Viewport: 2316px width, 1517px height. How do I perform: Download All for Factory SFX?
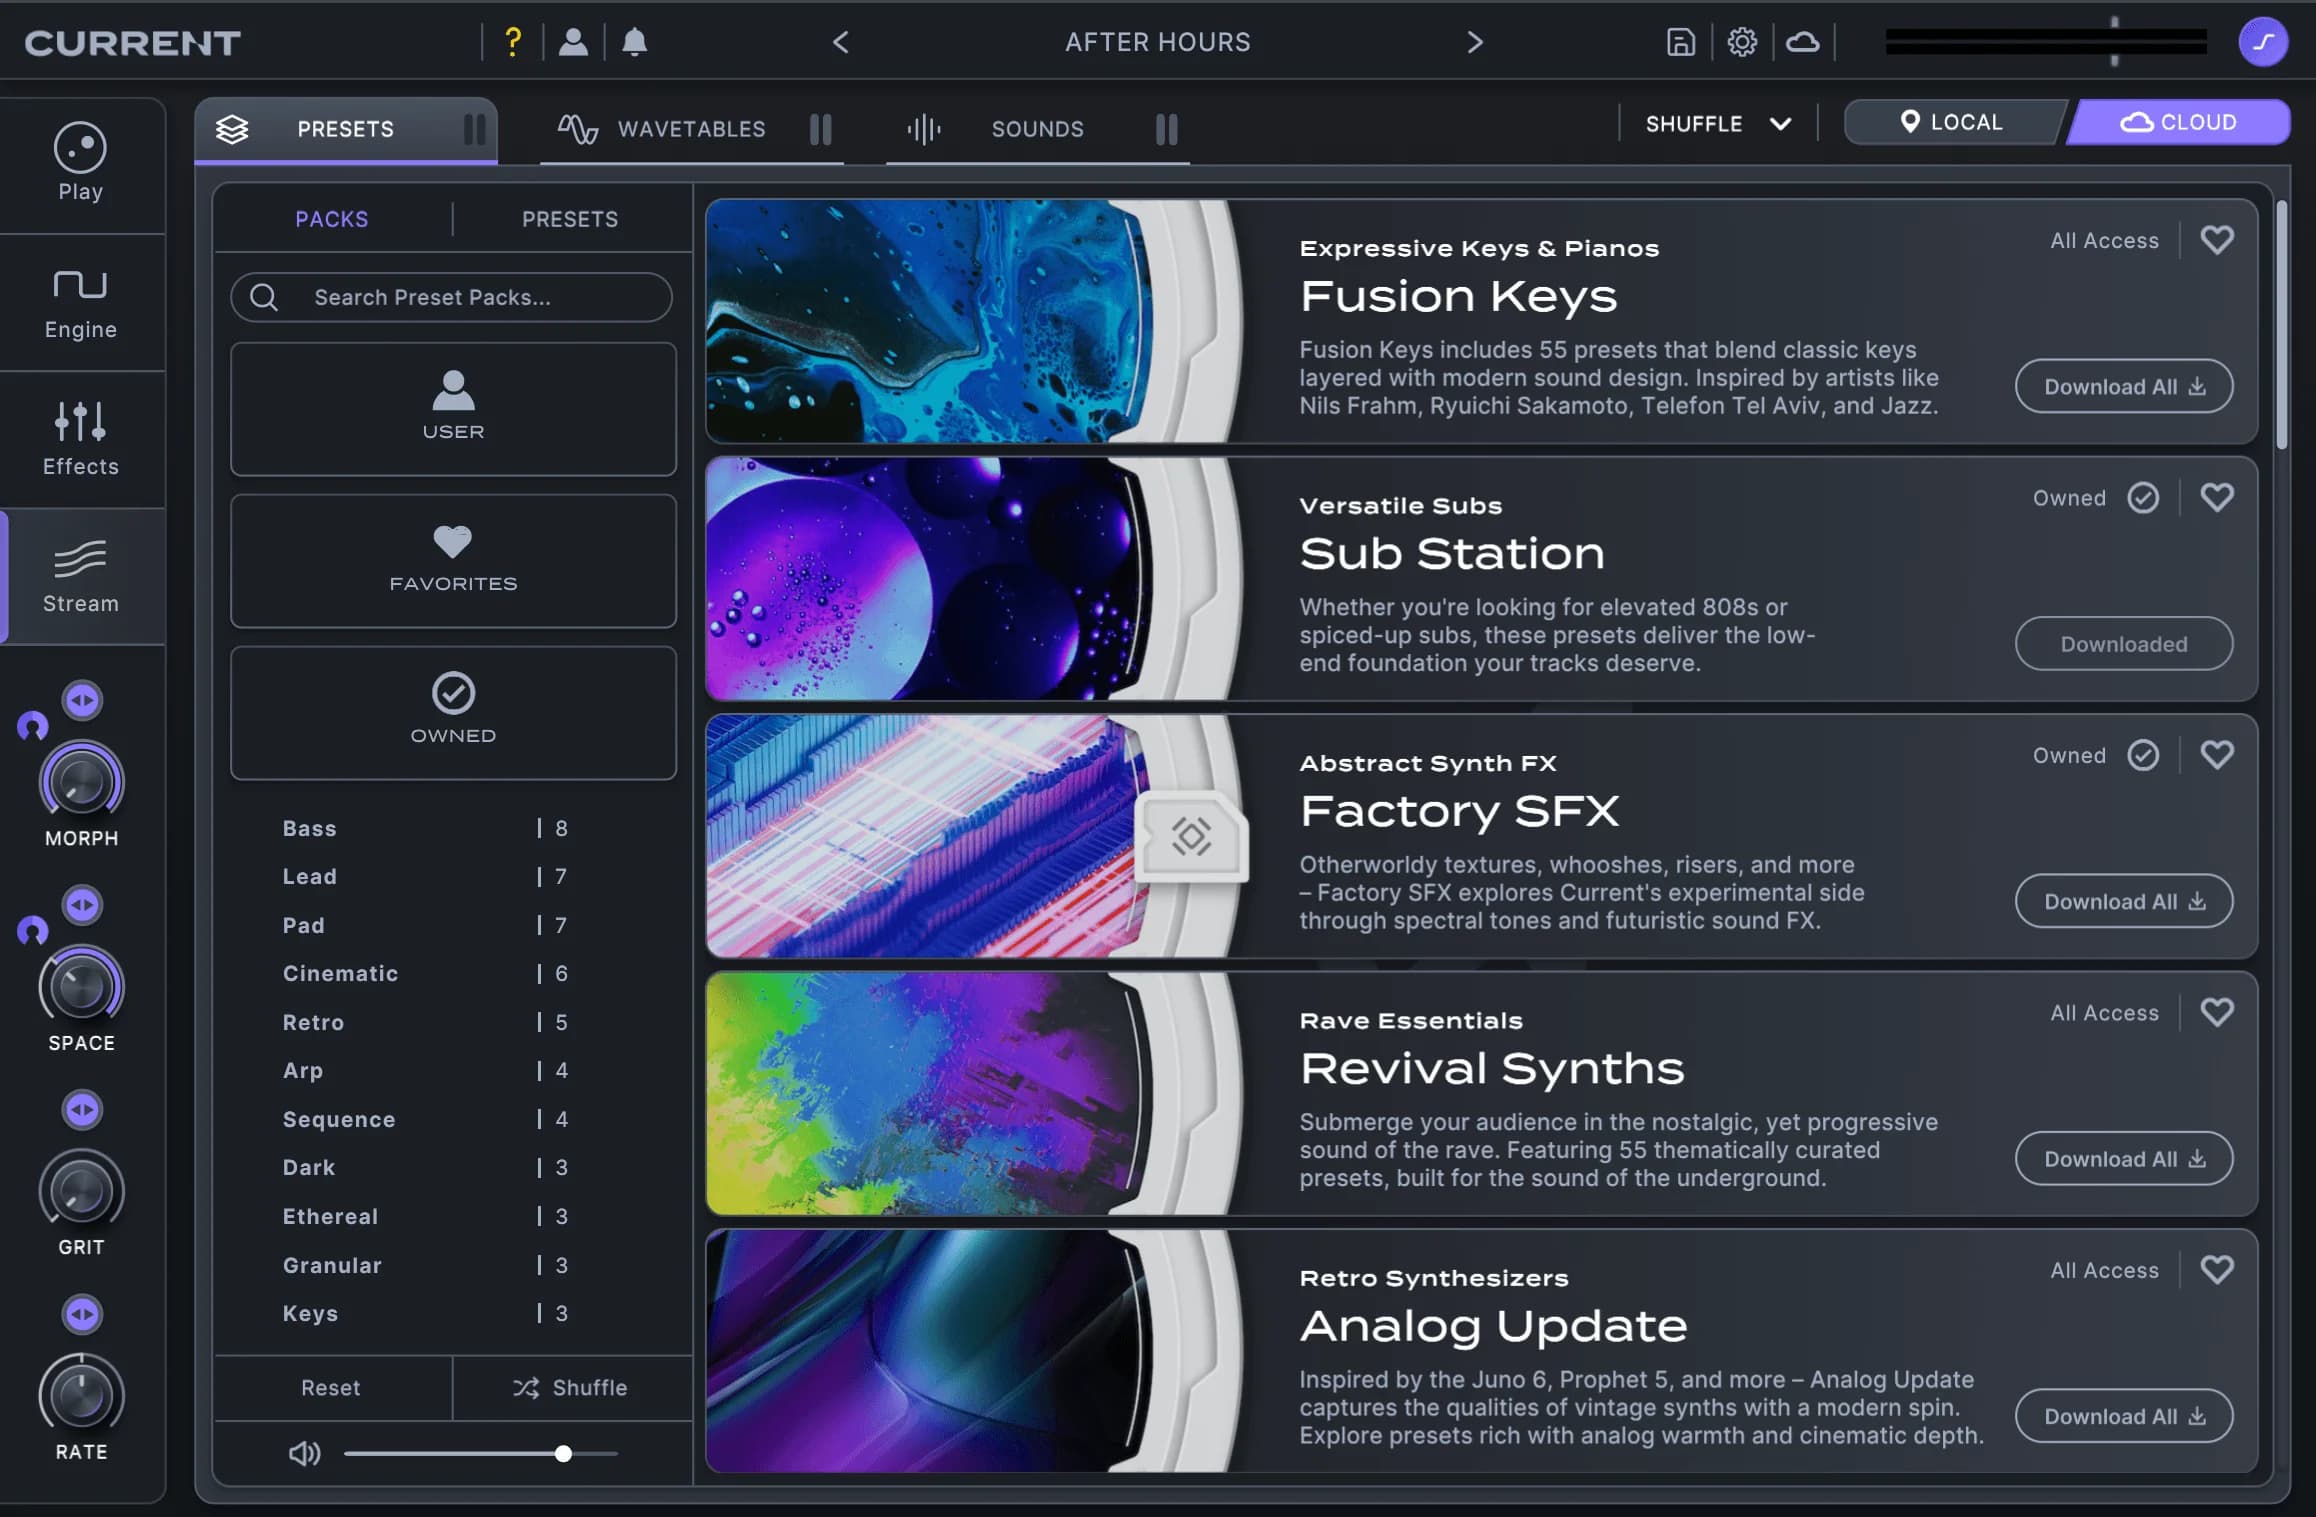pyautogui.click(x=2123, y=901)
